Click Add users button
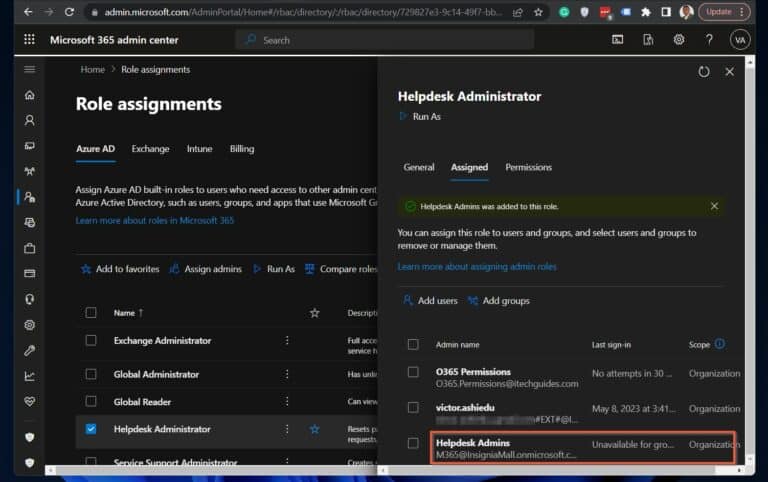 (430, 301)
